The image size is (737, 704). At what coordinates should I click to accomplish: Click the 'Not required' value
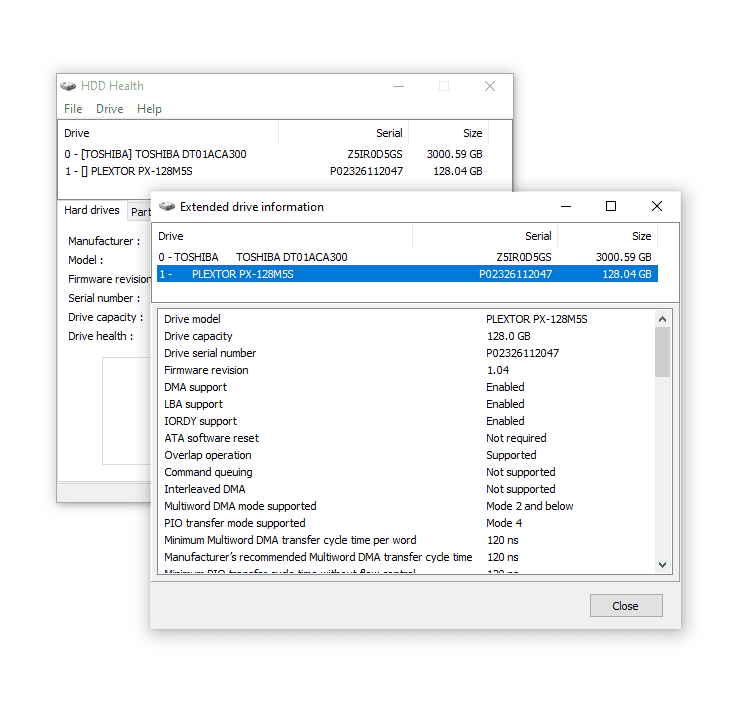(x=516, y=438)
